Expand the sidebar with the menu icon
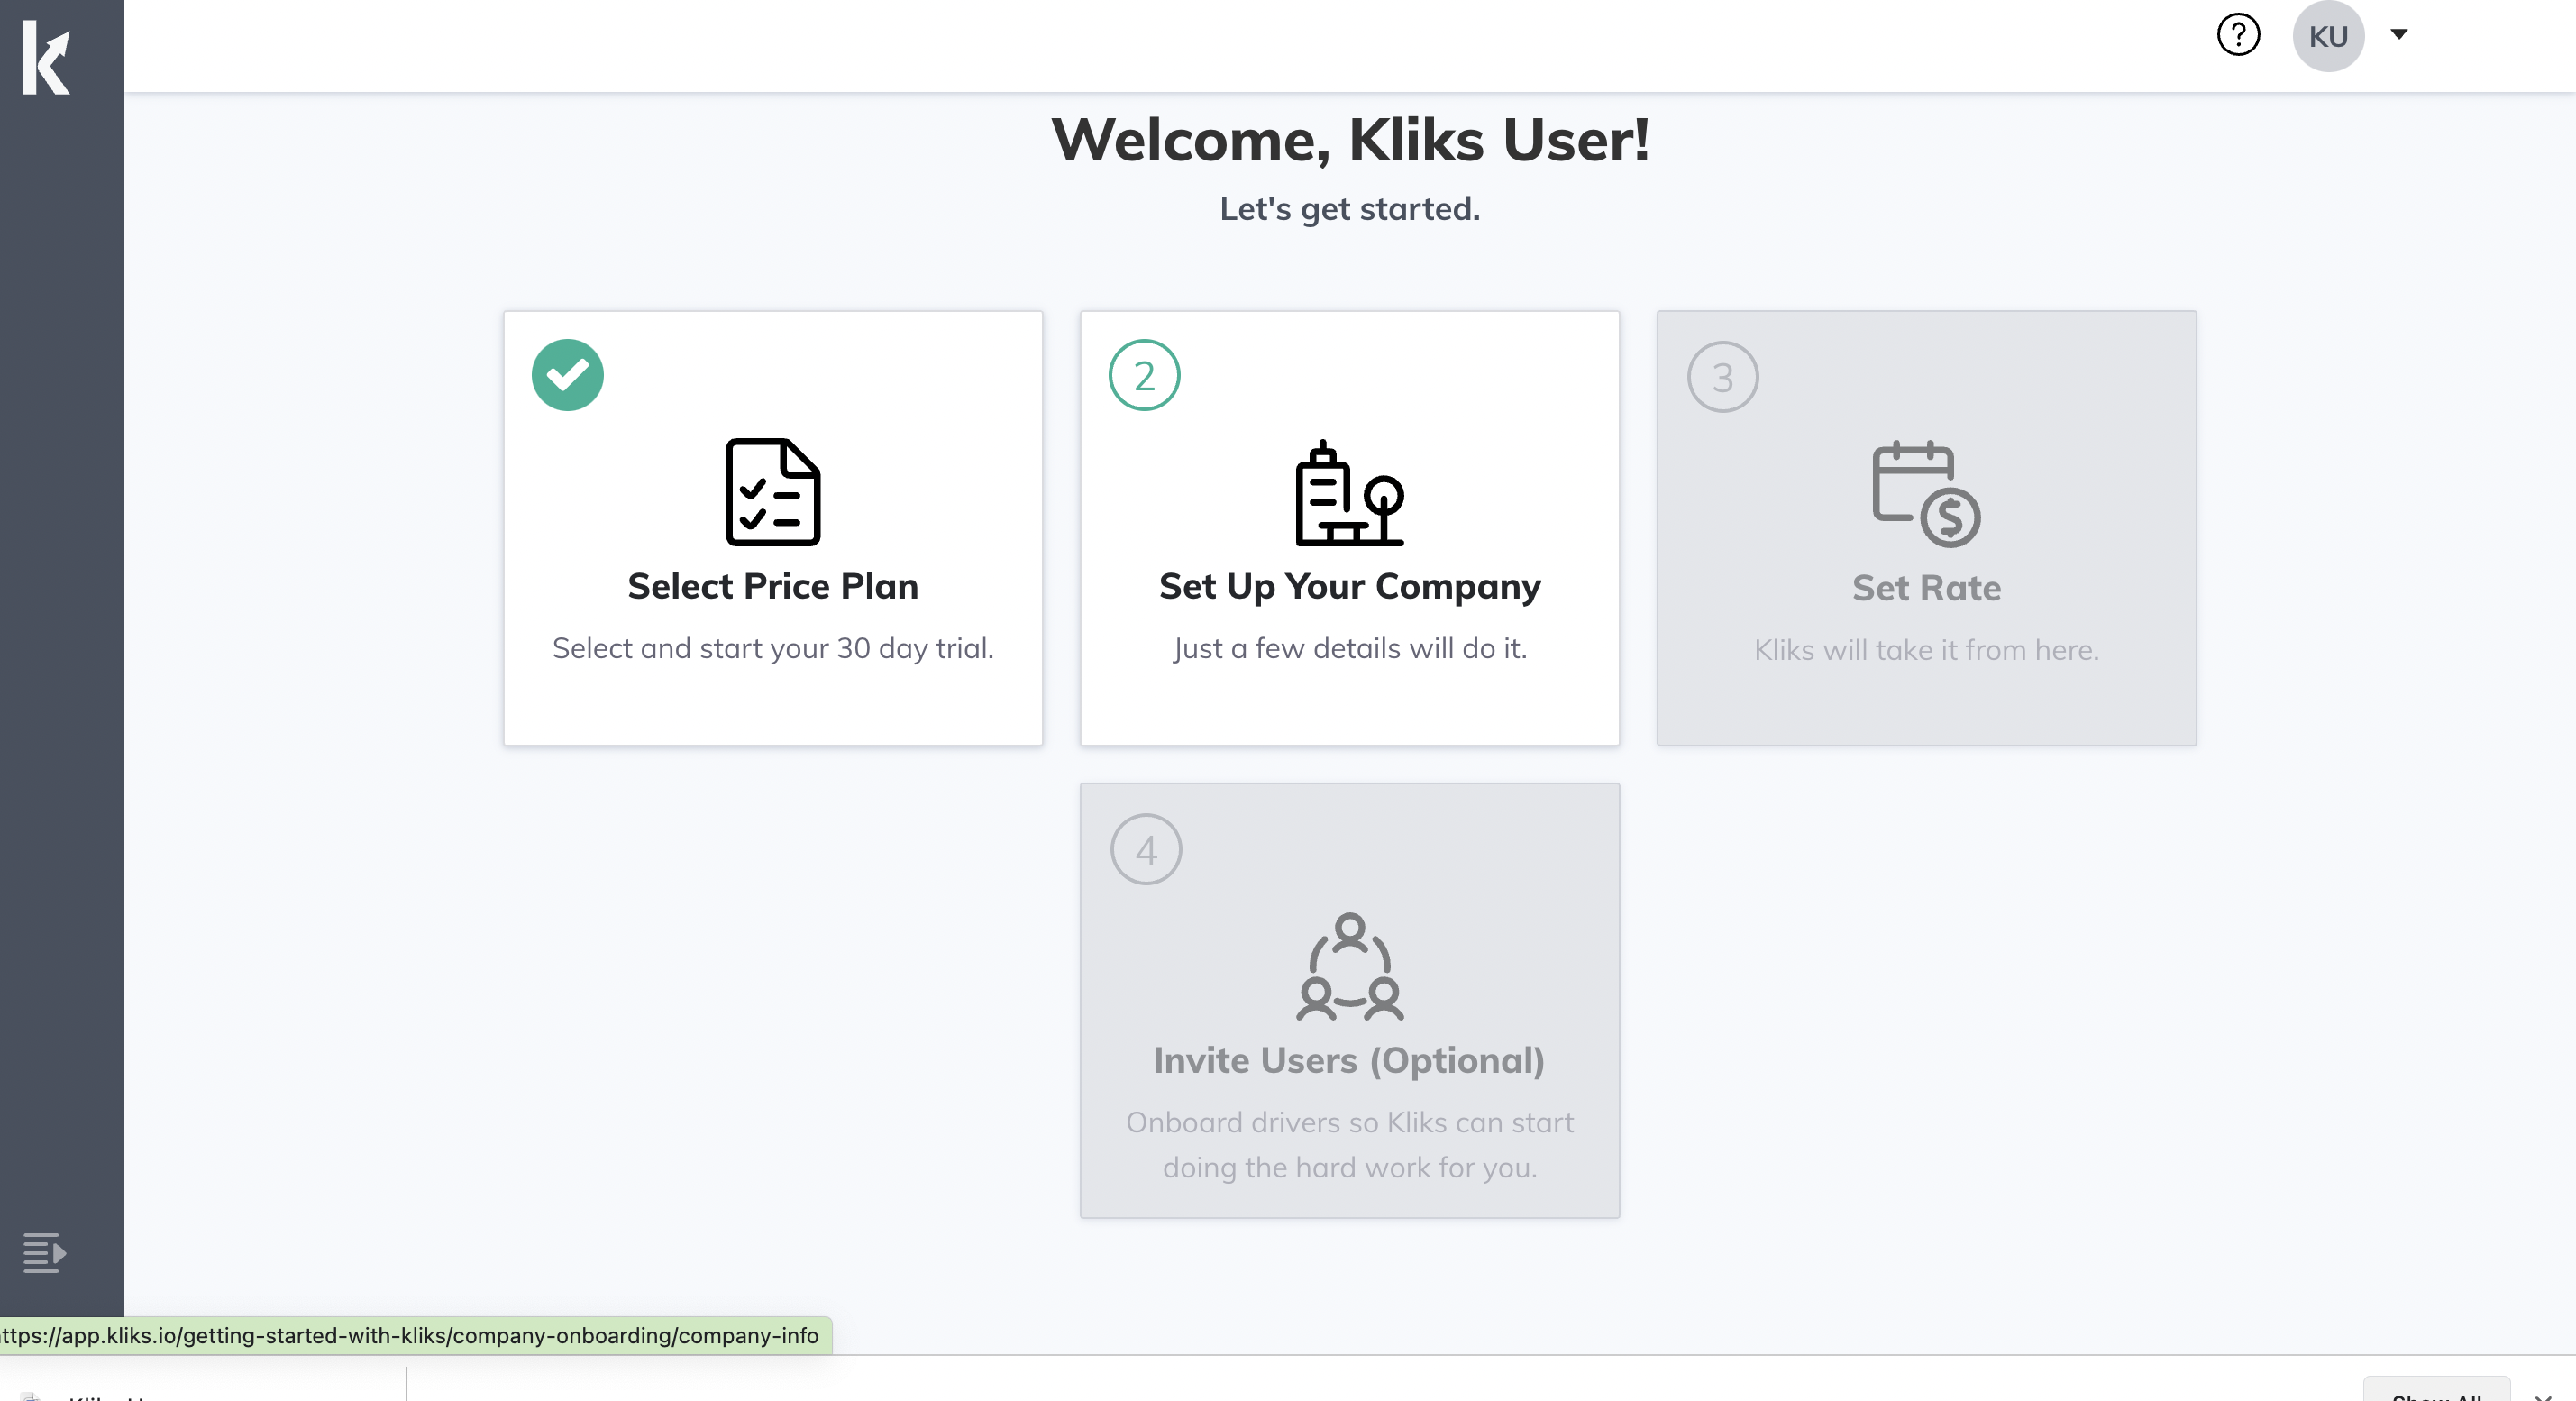The width and height of the screenshot is (2576, 1401). (x=43, y=1252)
